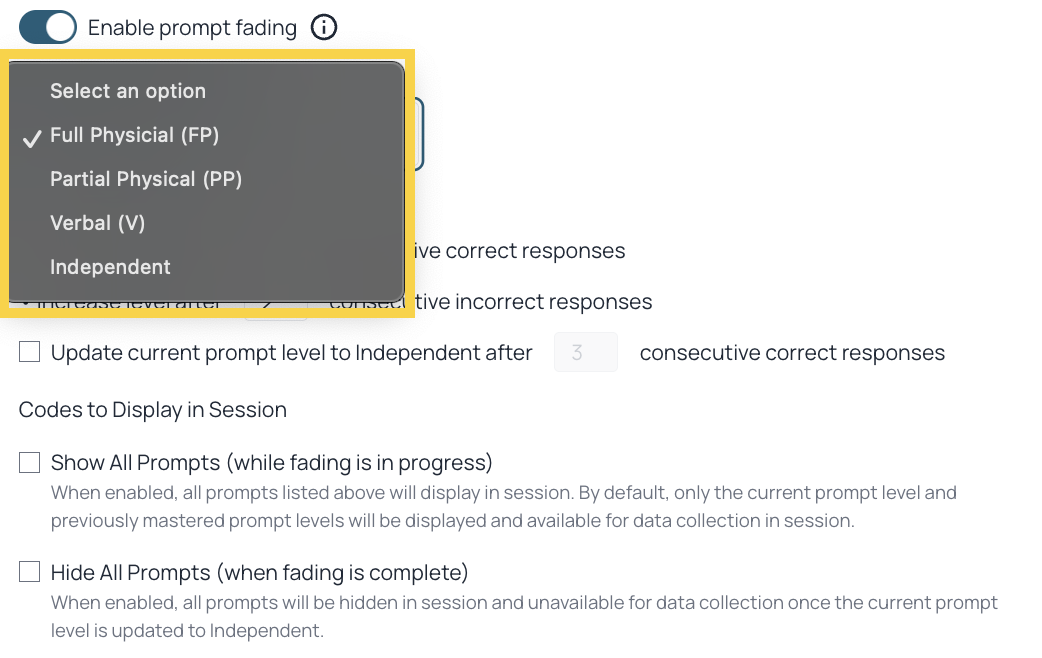Viewport: 1042px width, 658px height.
Task: Click the 'consecutive incorrect responses' text
Action: [490, 302]
